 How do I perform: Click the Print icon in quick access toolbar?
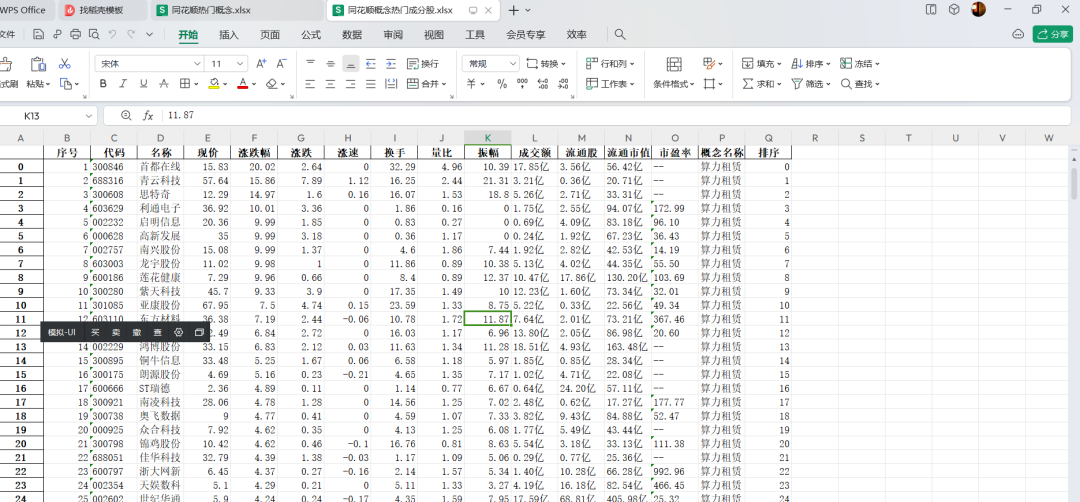[76, 34]
